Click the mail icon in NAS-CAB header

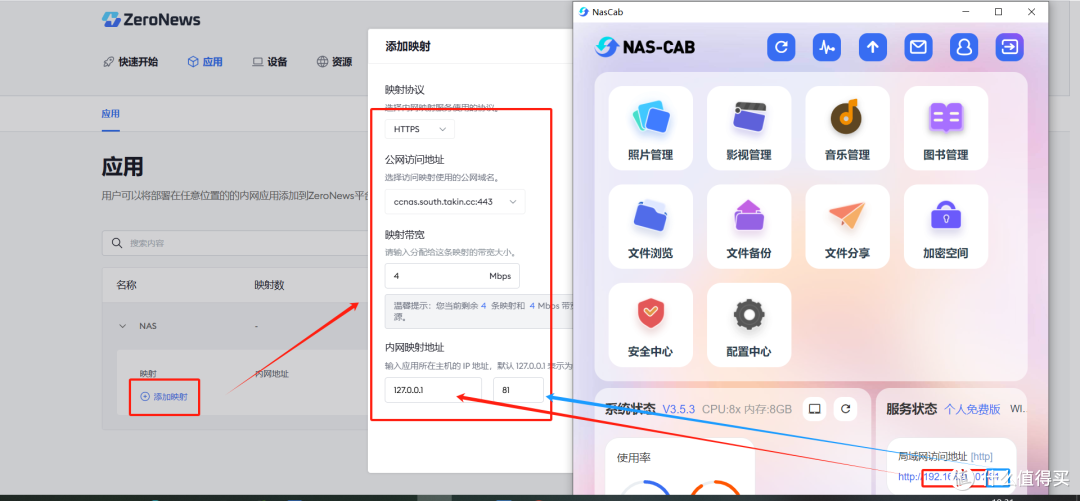pos(918,47)
